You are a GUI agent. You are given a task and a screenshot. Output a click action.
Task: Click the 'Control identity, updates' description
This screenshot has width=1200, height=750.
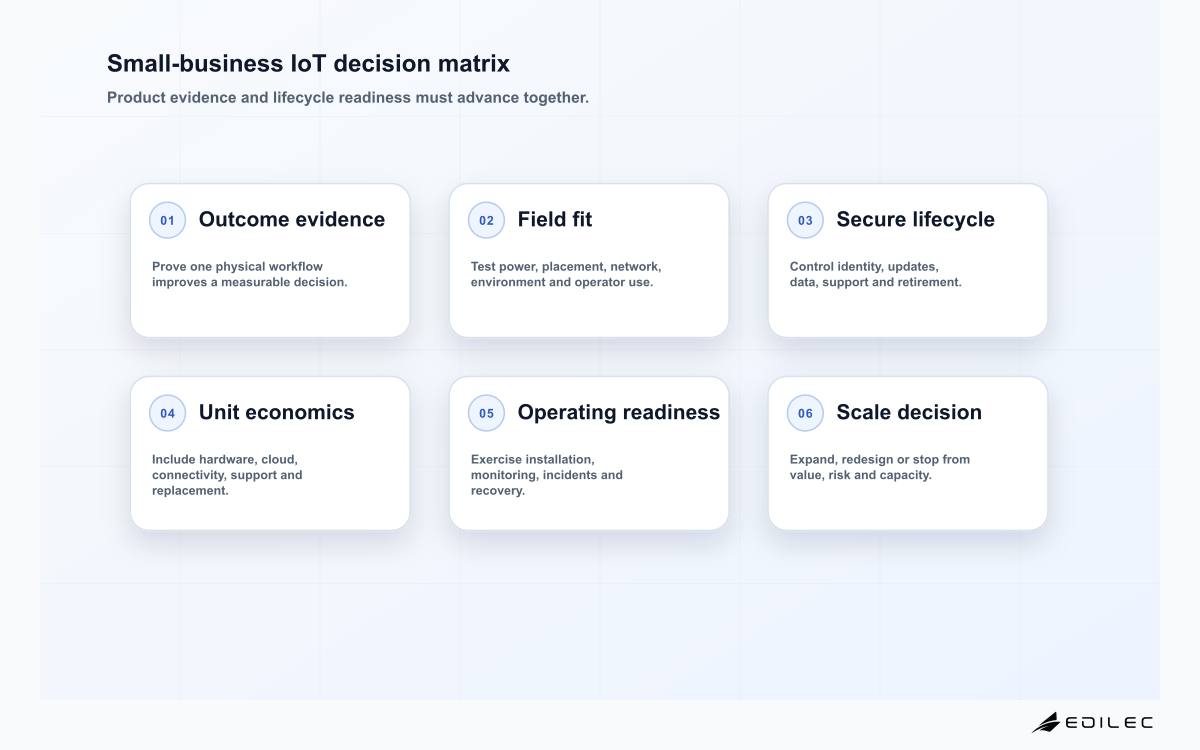pos(876,274)
